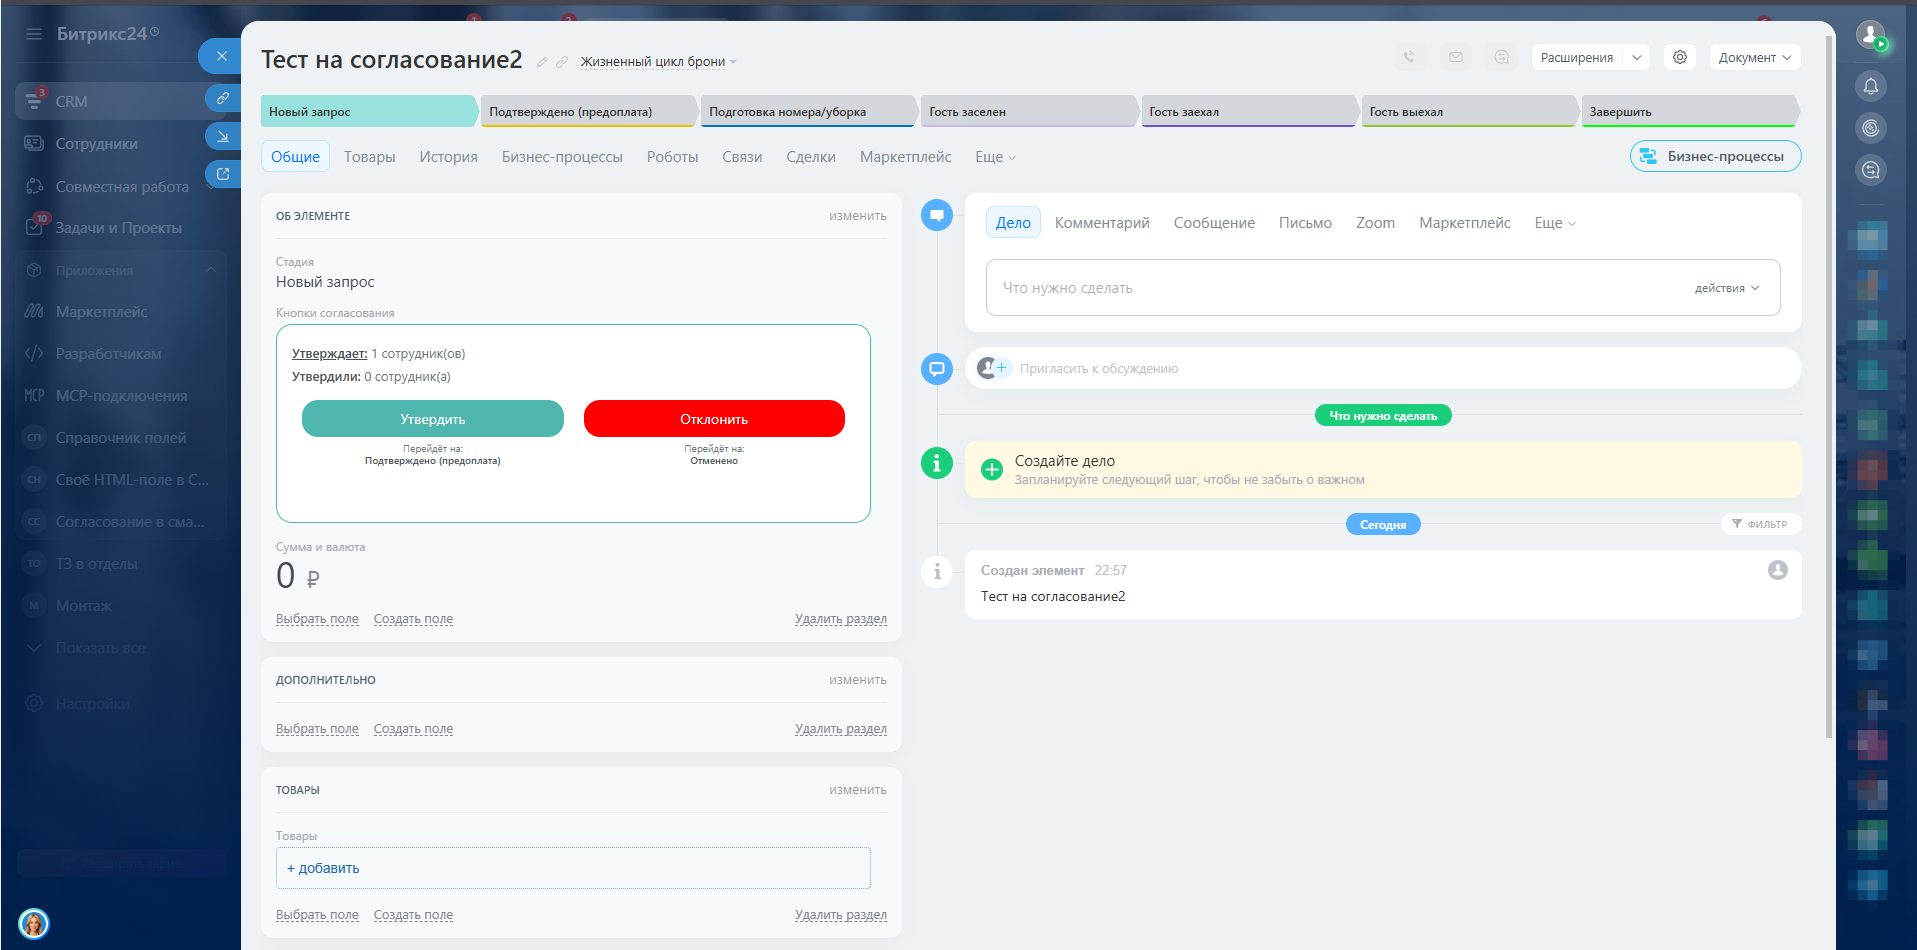
Task: Click the settings gear icon in the card header
Action: 1680,57
